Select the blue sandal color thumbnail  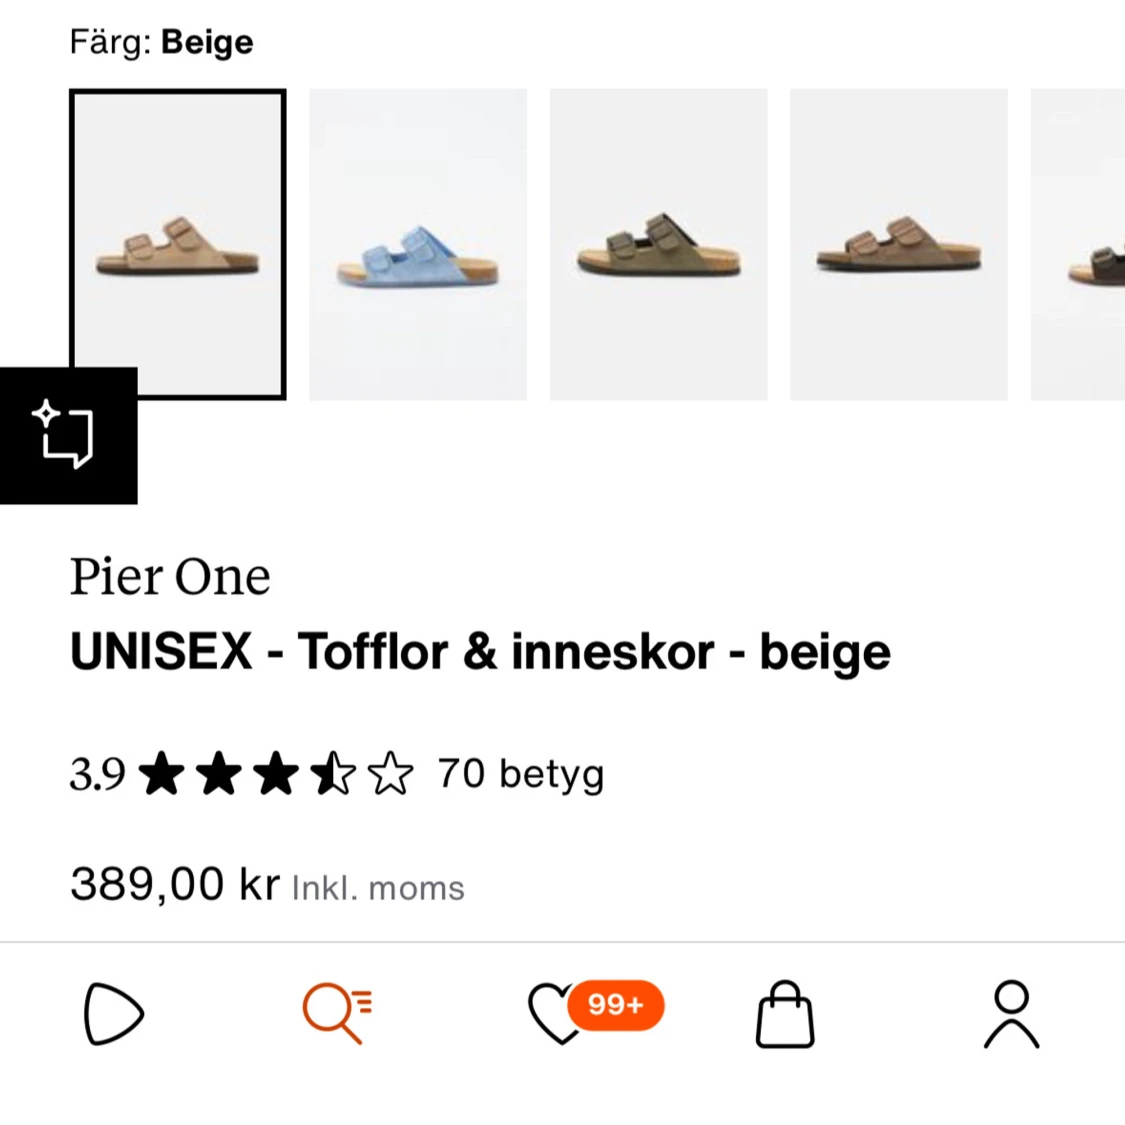pyautogui.click(x=418, y=244)
